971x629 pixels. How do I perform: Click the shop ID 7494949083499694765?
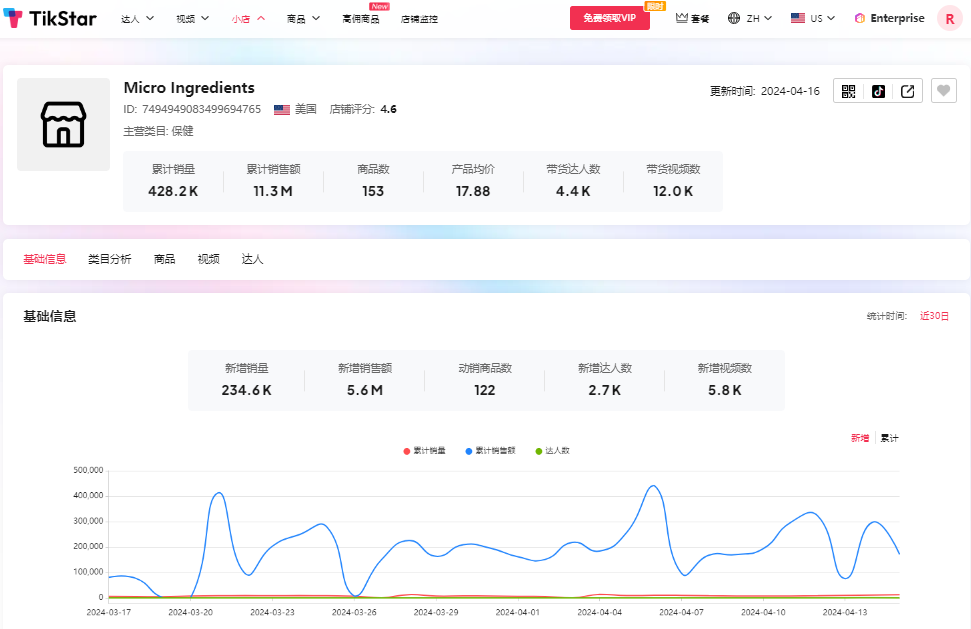pyautogui.click(x=201, y=109)
